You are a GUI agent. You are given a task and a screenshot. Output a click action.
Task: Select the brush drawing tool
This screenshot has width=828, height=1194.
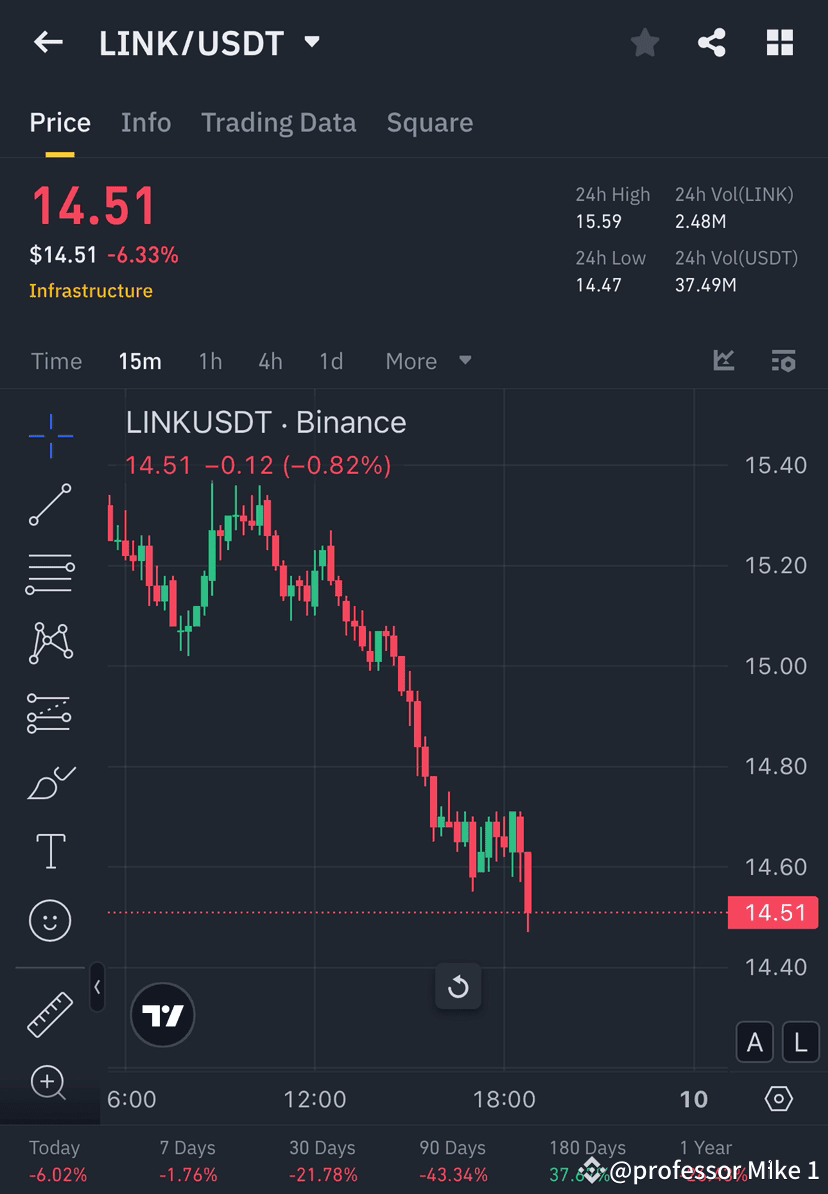50,782
